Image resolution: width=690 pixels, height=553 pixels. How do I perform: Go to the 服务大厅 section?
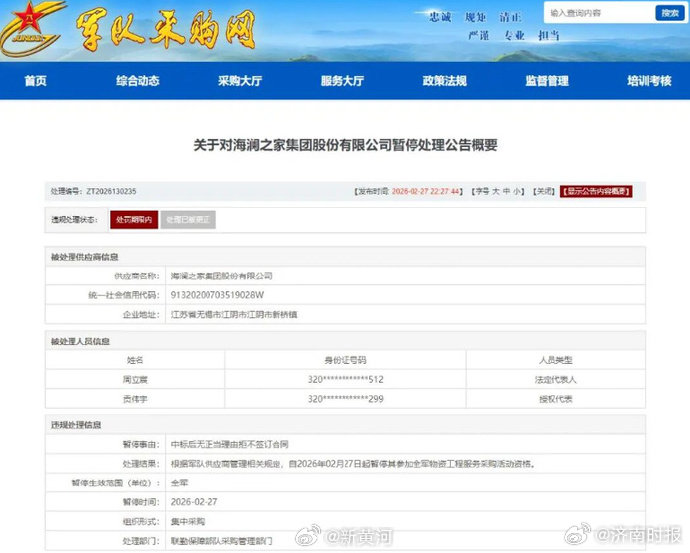[342, 81]
